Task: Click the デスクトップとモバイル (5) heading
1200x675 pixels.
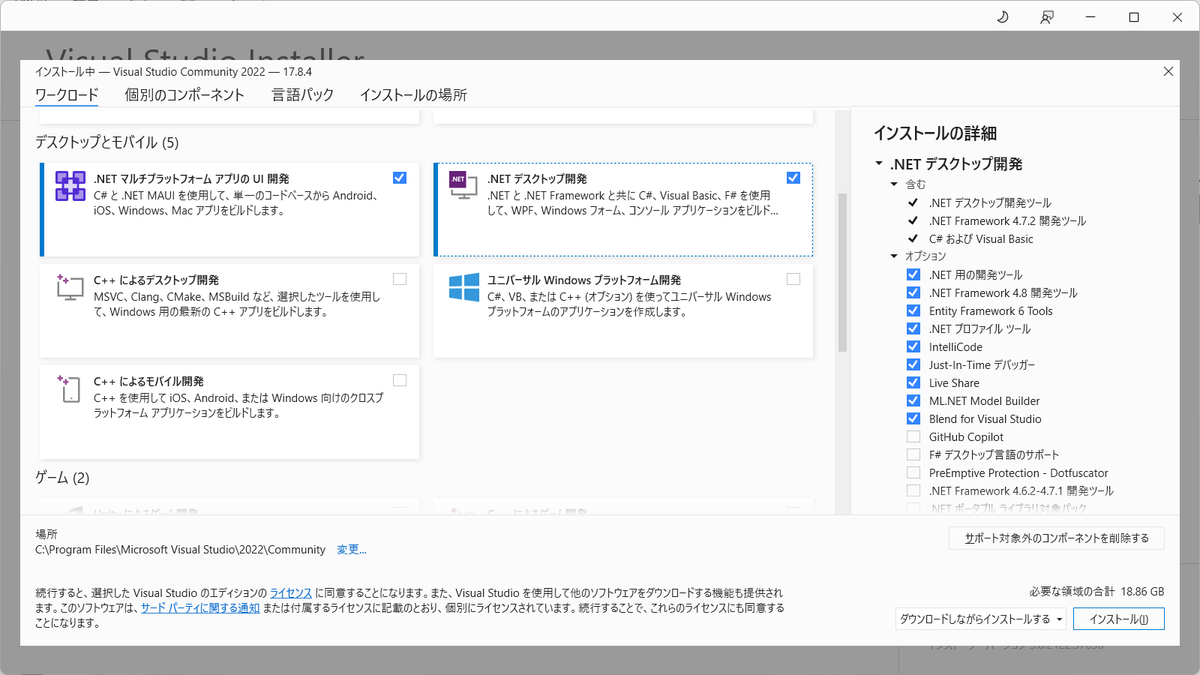Action: [107, 143]
